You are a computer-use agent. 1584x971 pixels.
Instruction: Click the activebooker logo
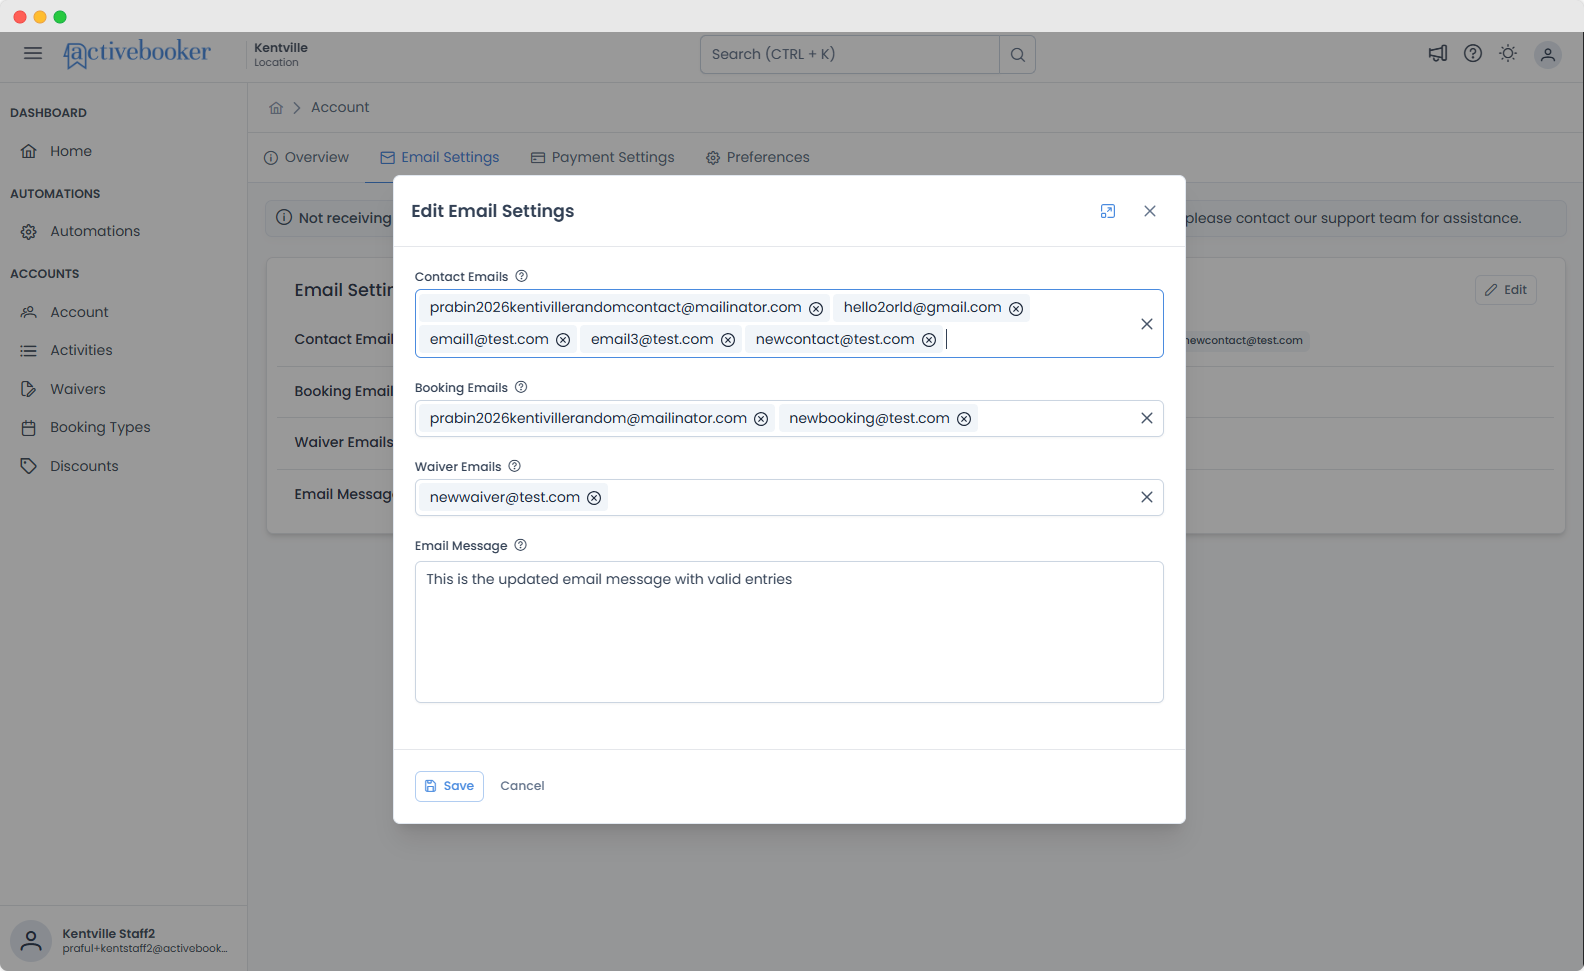[137, 53]
